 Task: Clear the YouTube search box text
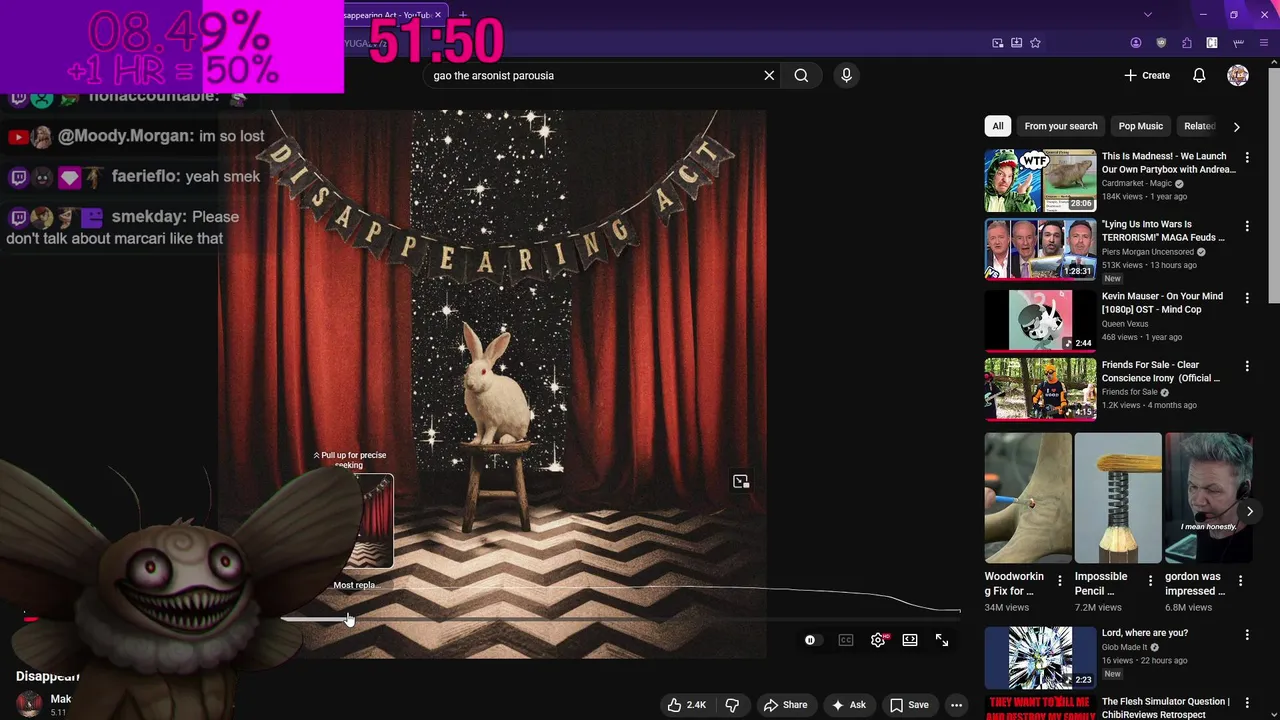769,75
